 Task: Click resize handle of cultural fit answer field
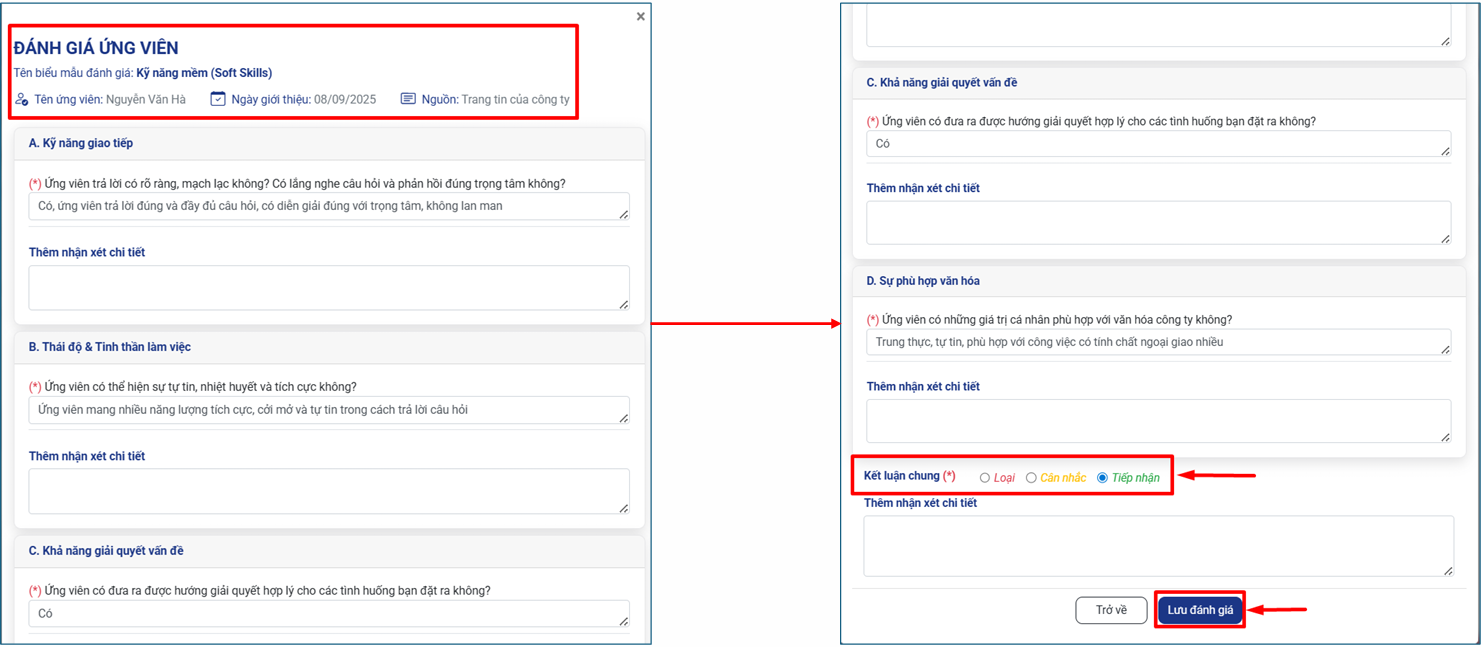click(x=1445, y=349)
